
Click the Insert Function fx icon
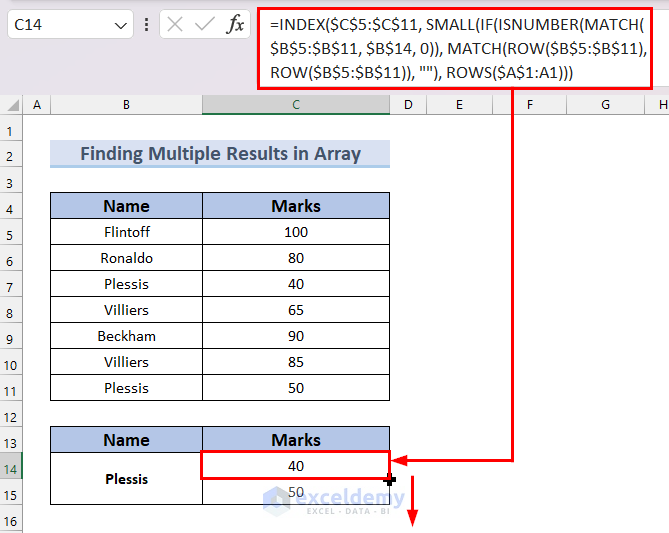(235, 24)
